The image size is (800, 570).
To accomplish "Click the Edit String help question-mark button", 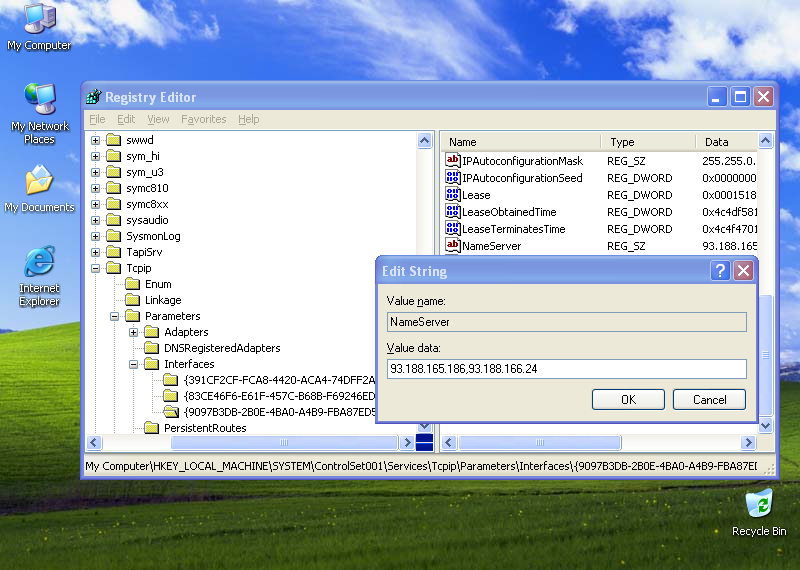I will click(x=720, y=270).
